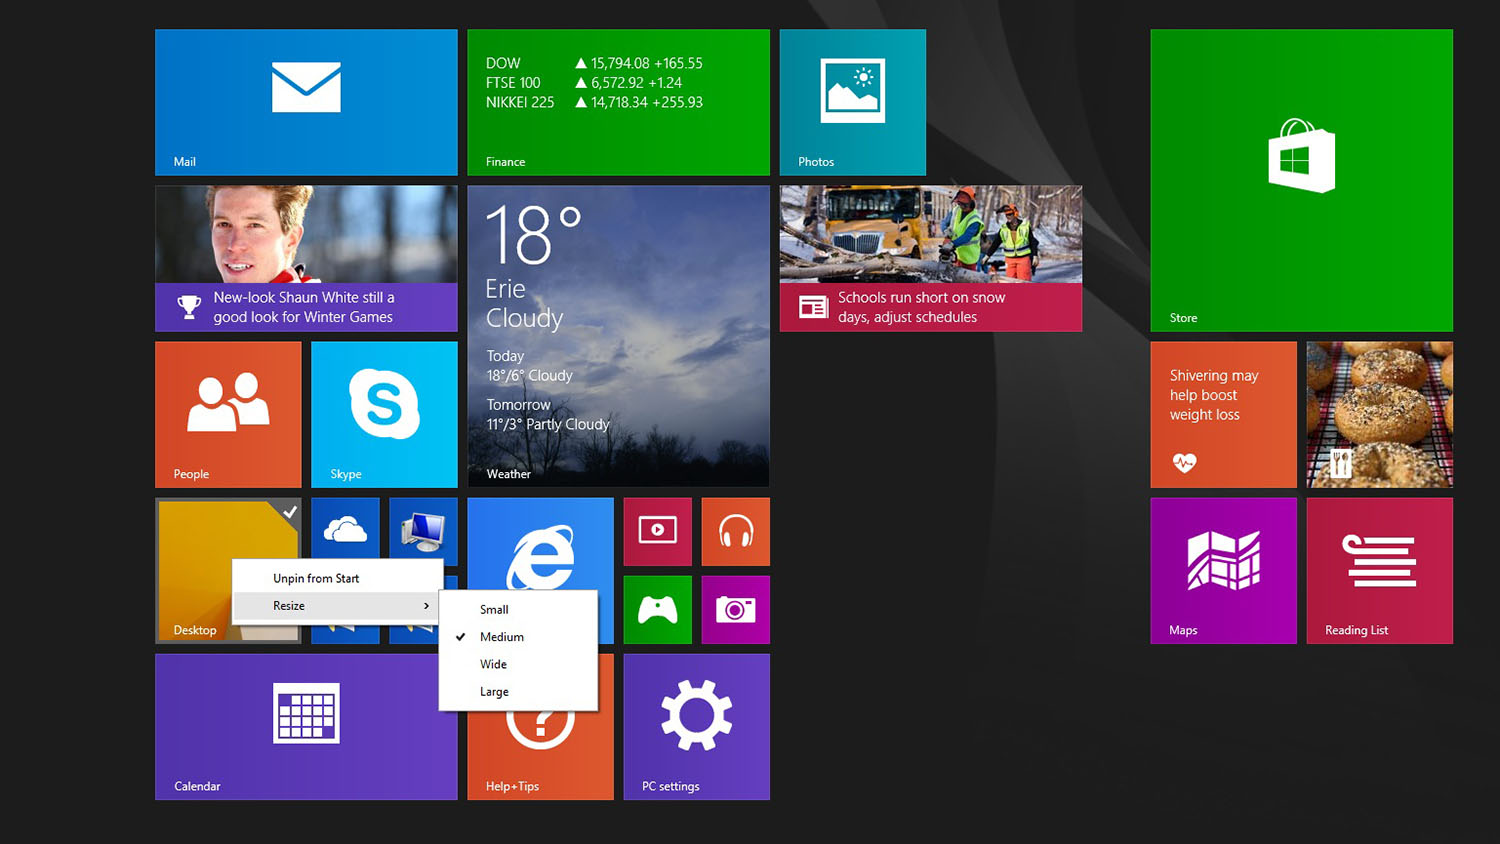Click the DOW 15,794.08 index row

click(594, 63)
